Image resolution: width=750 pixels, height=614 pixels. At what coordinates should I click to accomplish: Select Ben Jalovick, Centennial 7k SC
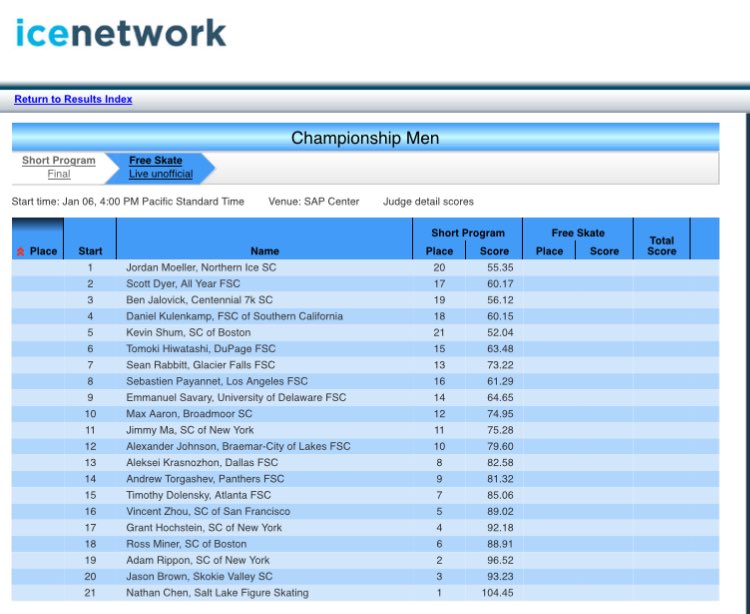tap(199, 300)
